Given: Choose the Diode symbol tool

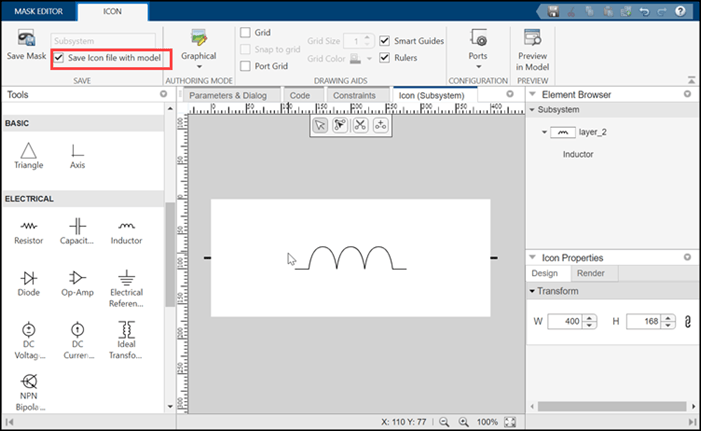Looking at the screenshot, I should pyautogui.click(x=29, y=284).
